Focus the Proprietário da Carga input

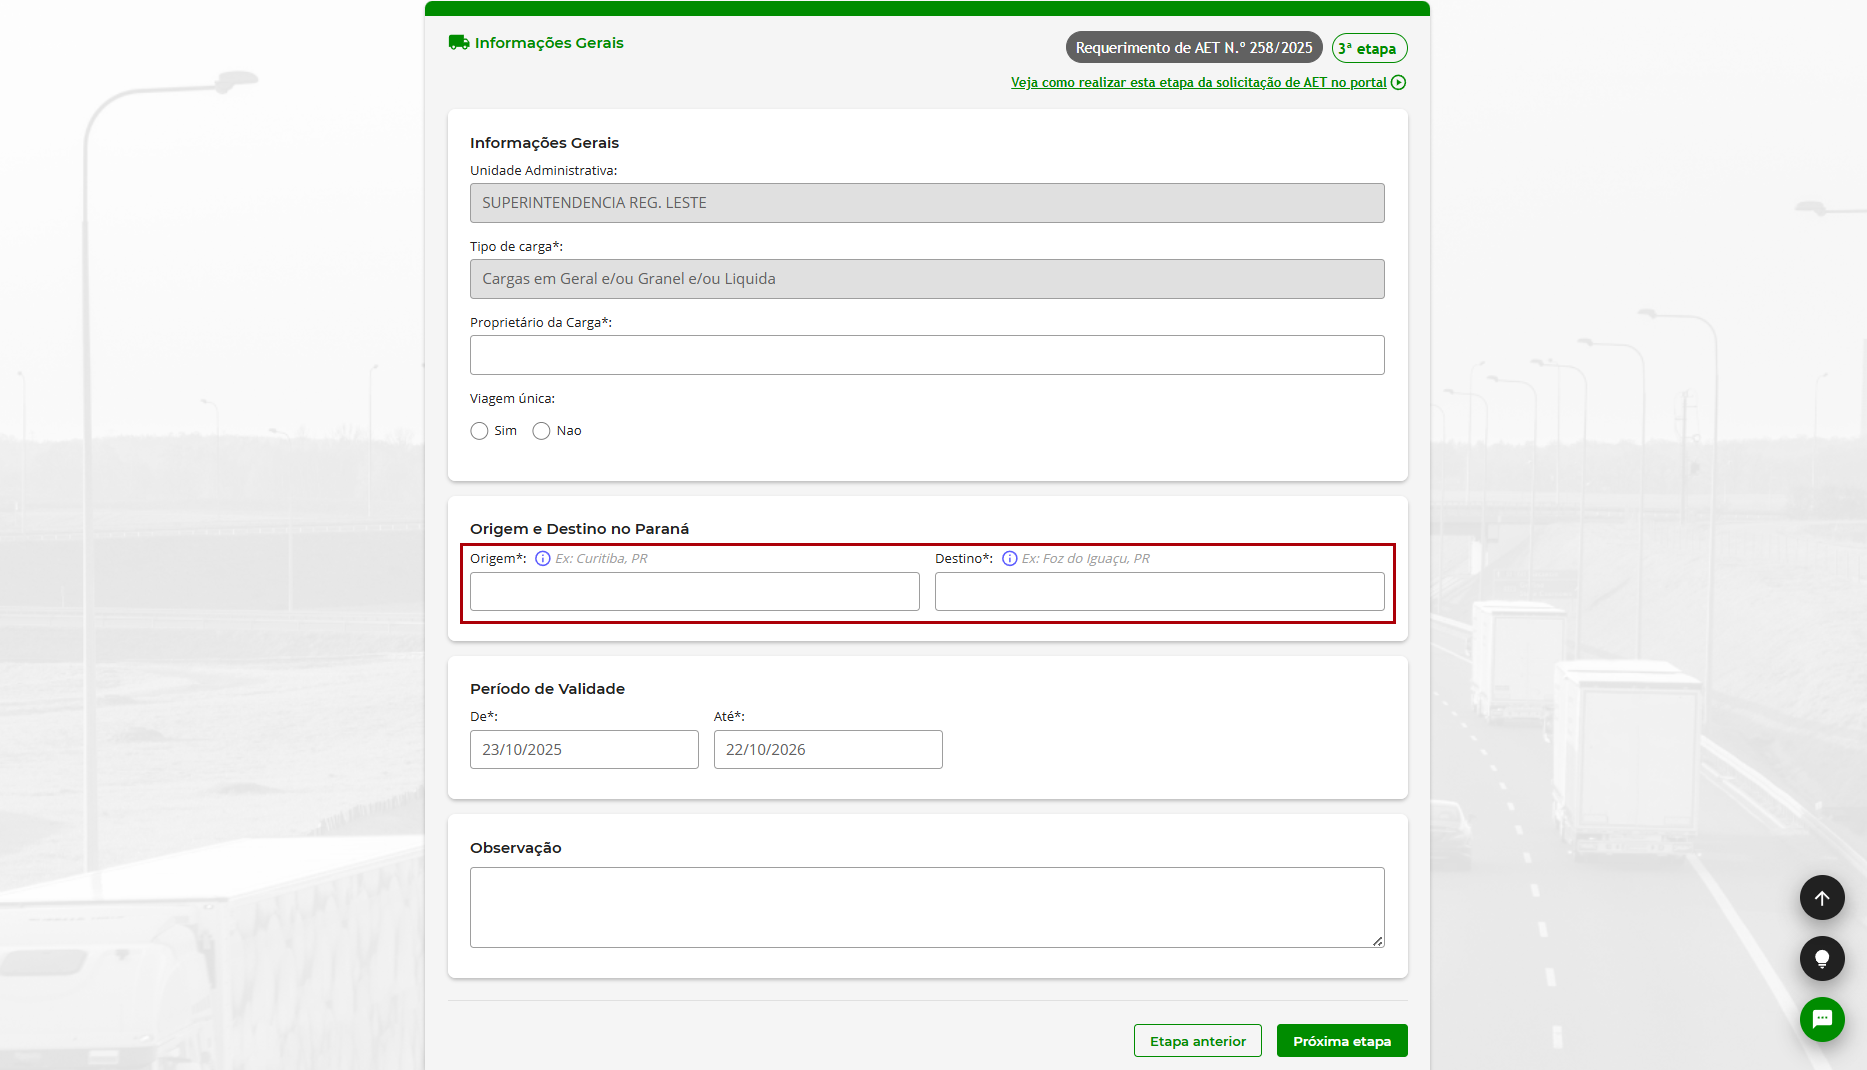point(927,355)
